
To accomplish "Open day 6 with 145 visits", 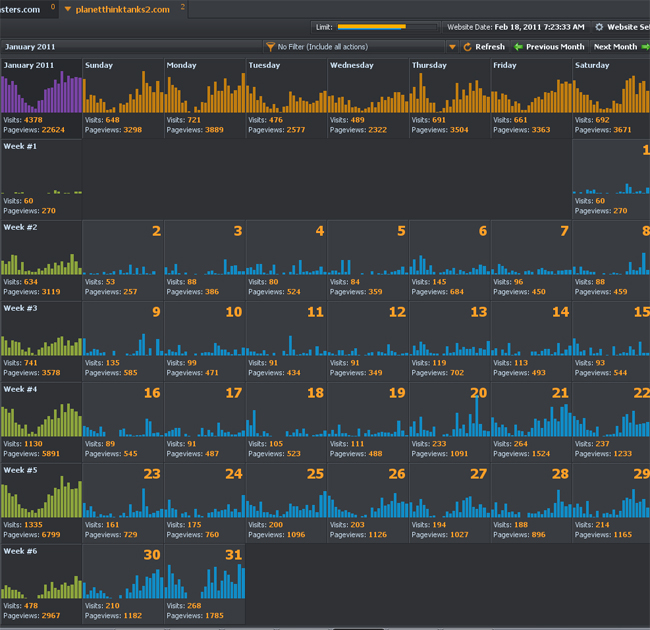I will click(450, 260).
